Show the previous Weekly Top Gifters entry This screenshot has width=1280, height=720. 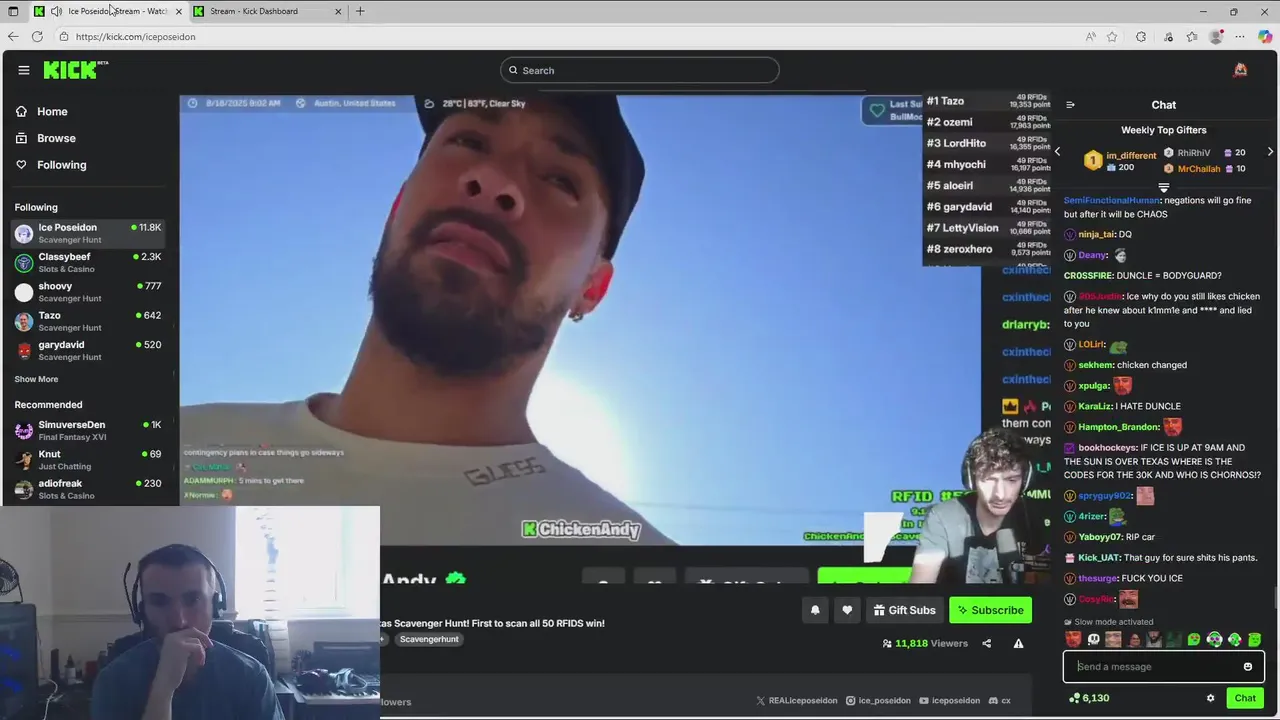point(1058,152)
